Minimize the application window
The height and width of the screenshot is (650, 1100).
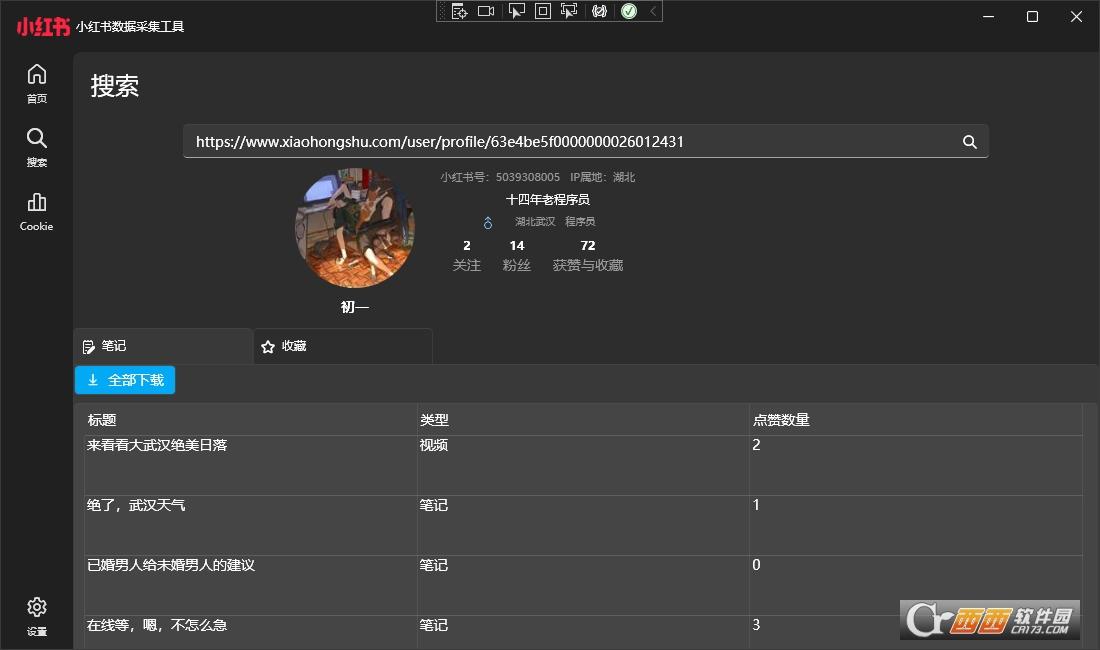[988, 16]
